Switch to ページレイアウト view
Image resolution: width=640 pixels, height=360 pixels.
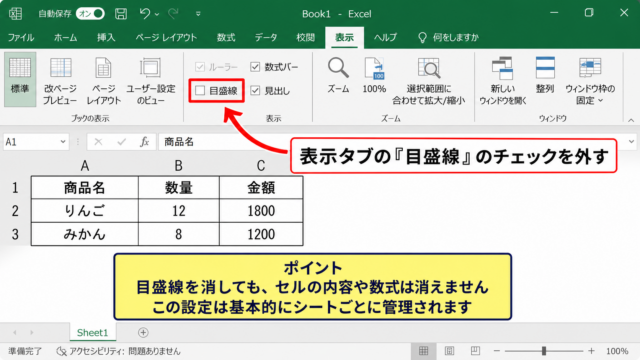(103, 80)
